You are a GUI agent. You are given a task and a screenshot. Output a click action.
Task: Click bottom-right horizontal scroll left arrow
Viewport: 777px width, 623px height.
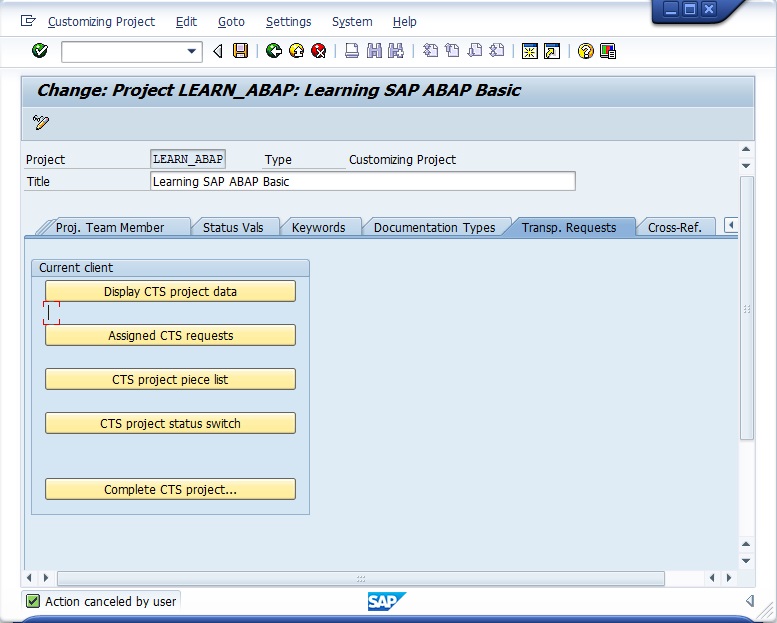click(x=712, y=578)
